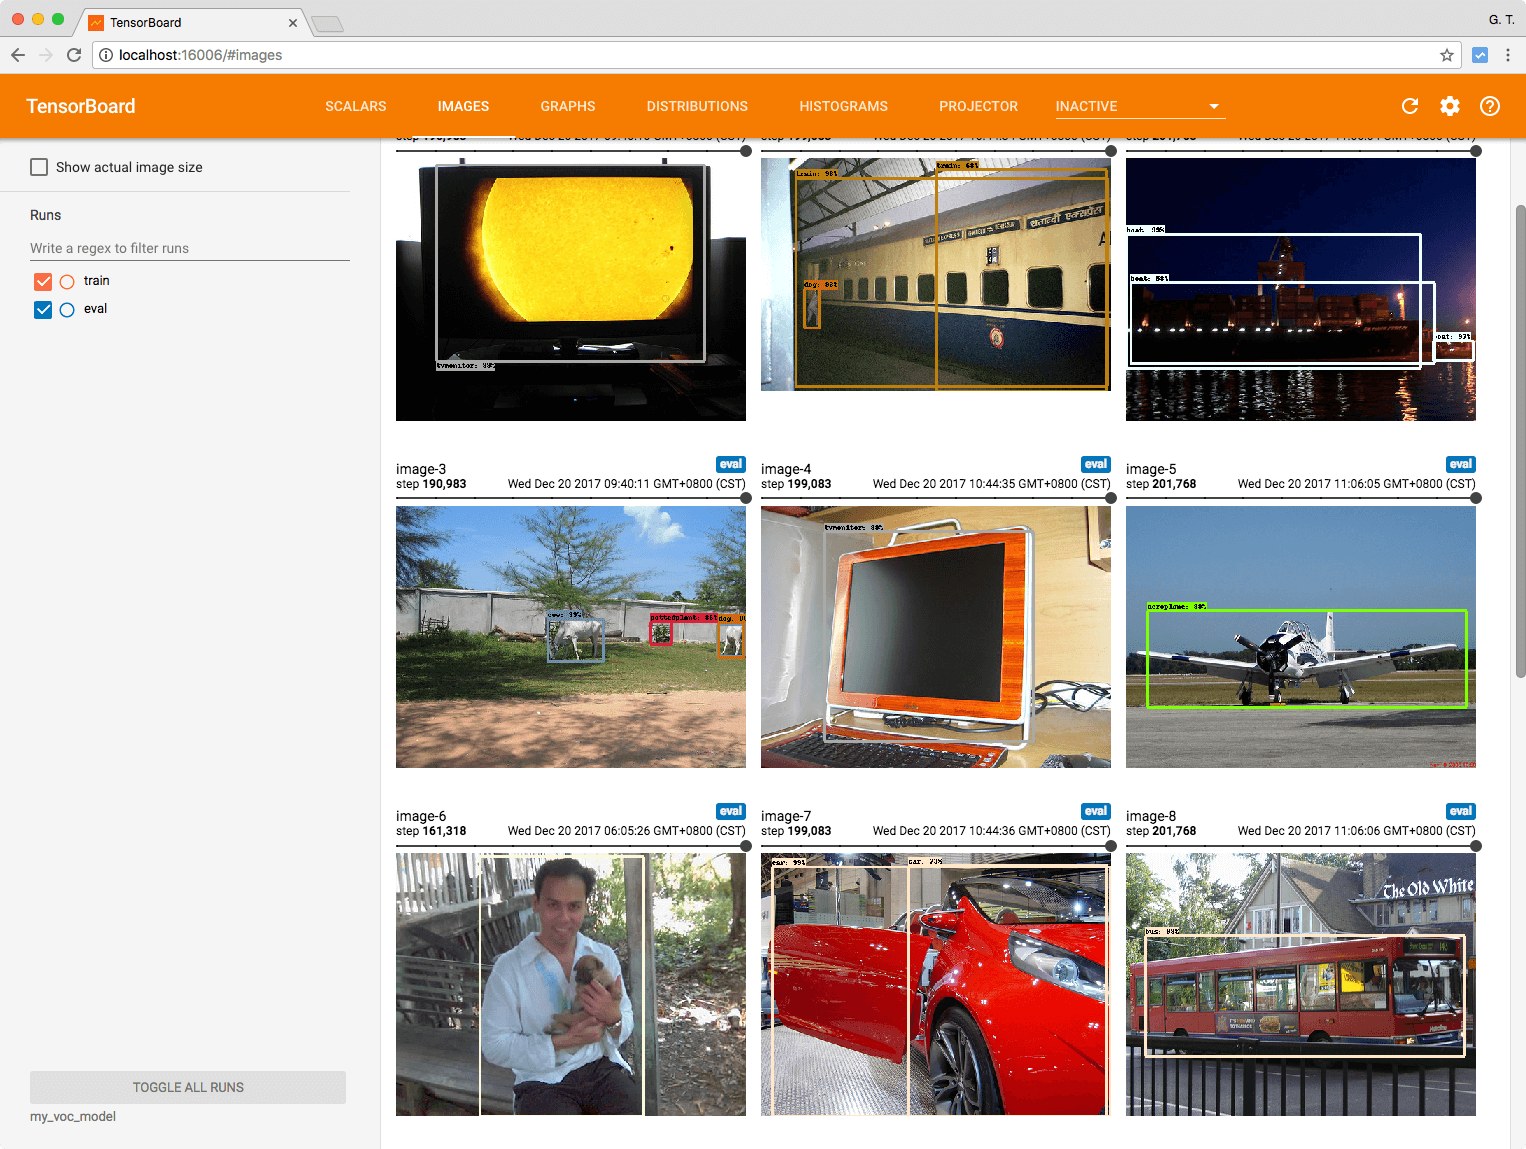The image size is (1526, 1149).
Task: Open the HISTOGRAMS tab
Action: (x=843, y=106)
